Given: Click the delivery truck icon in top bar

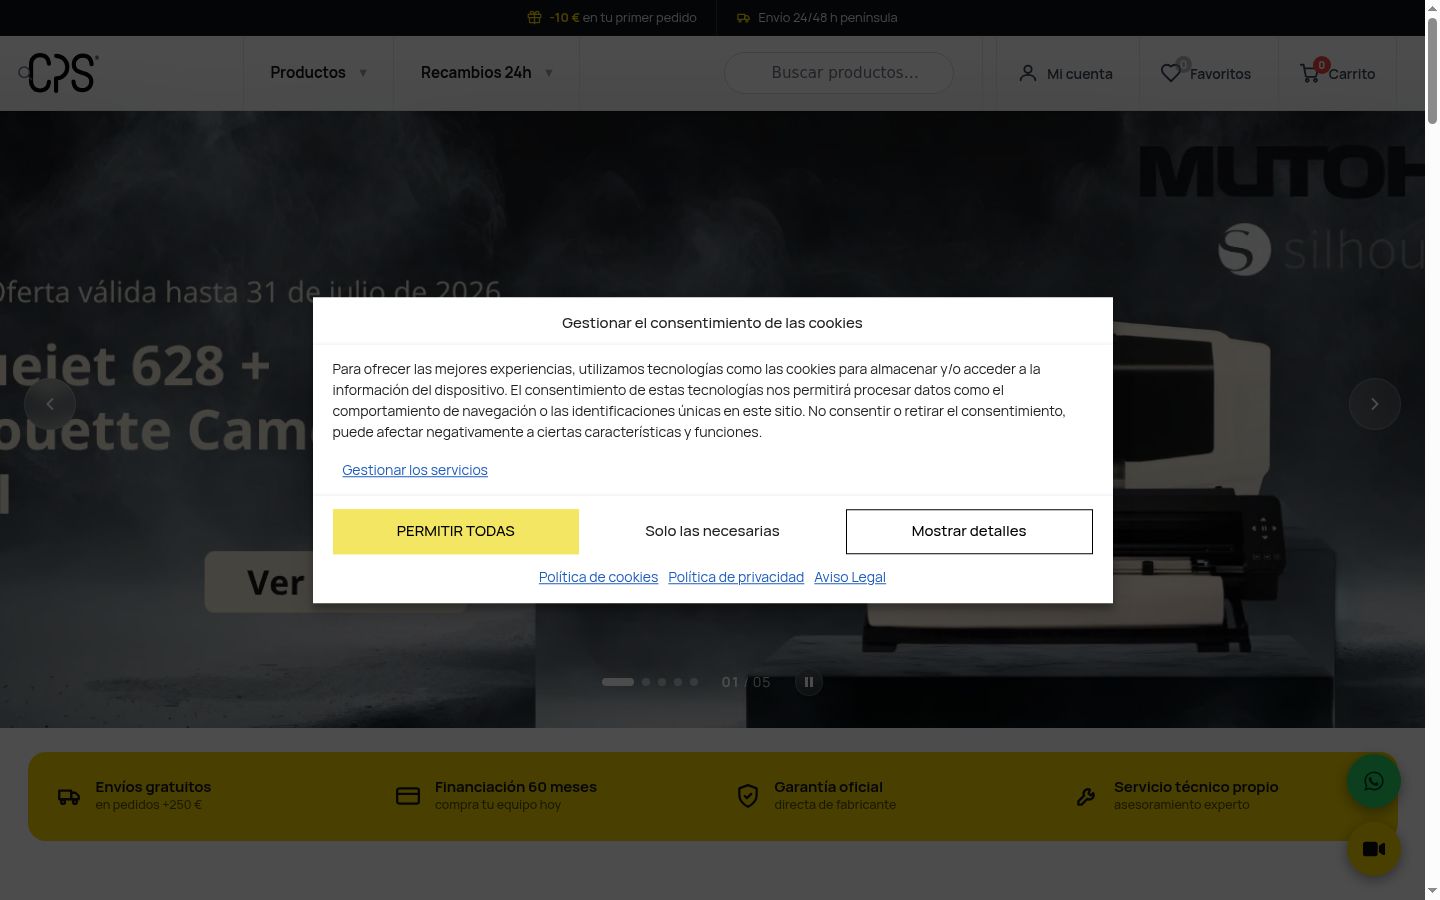Looking at the screenshot, I should (x=743, y=17).
